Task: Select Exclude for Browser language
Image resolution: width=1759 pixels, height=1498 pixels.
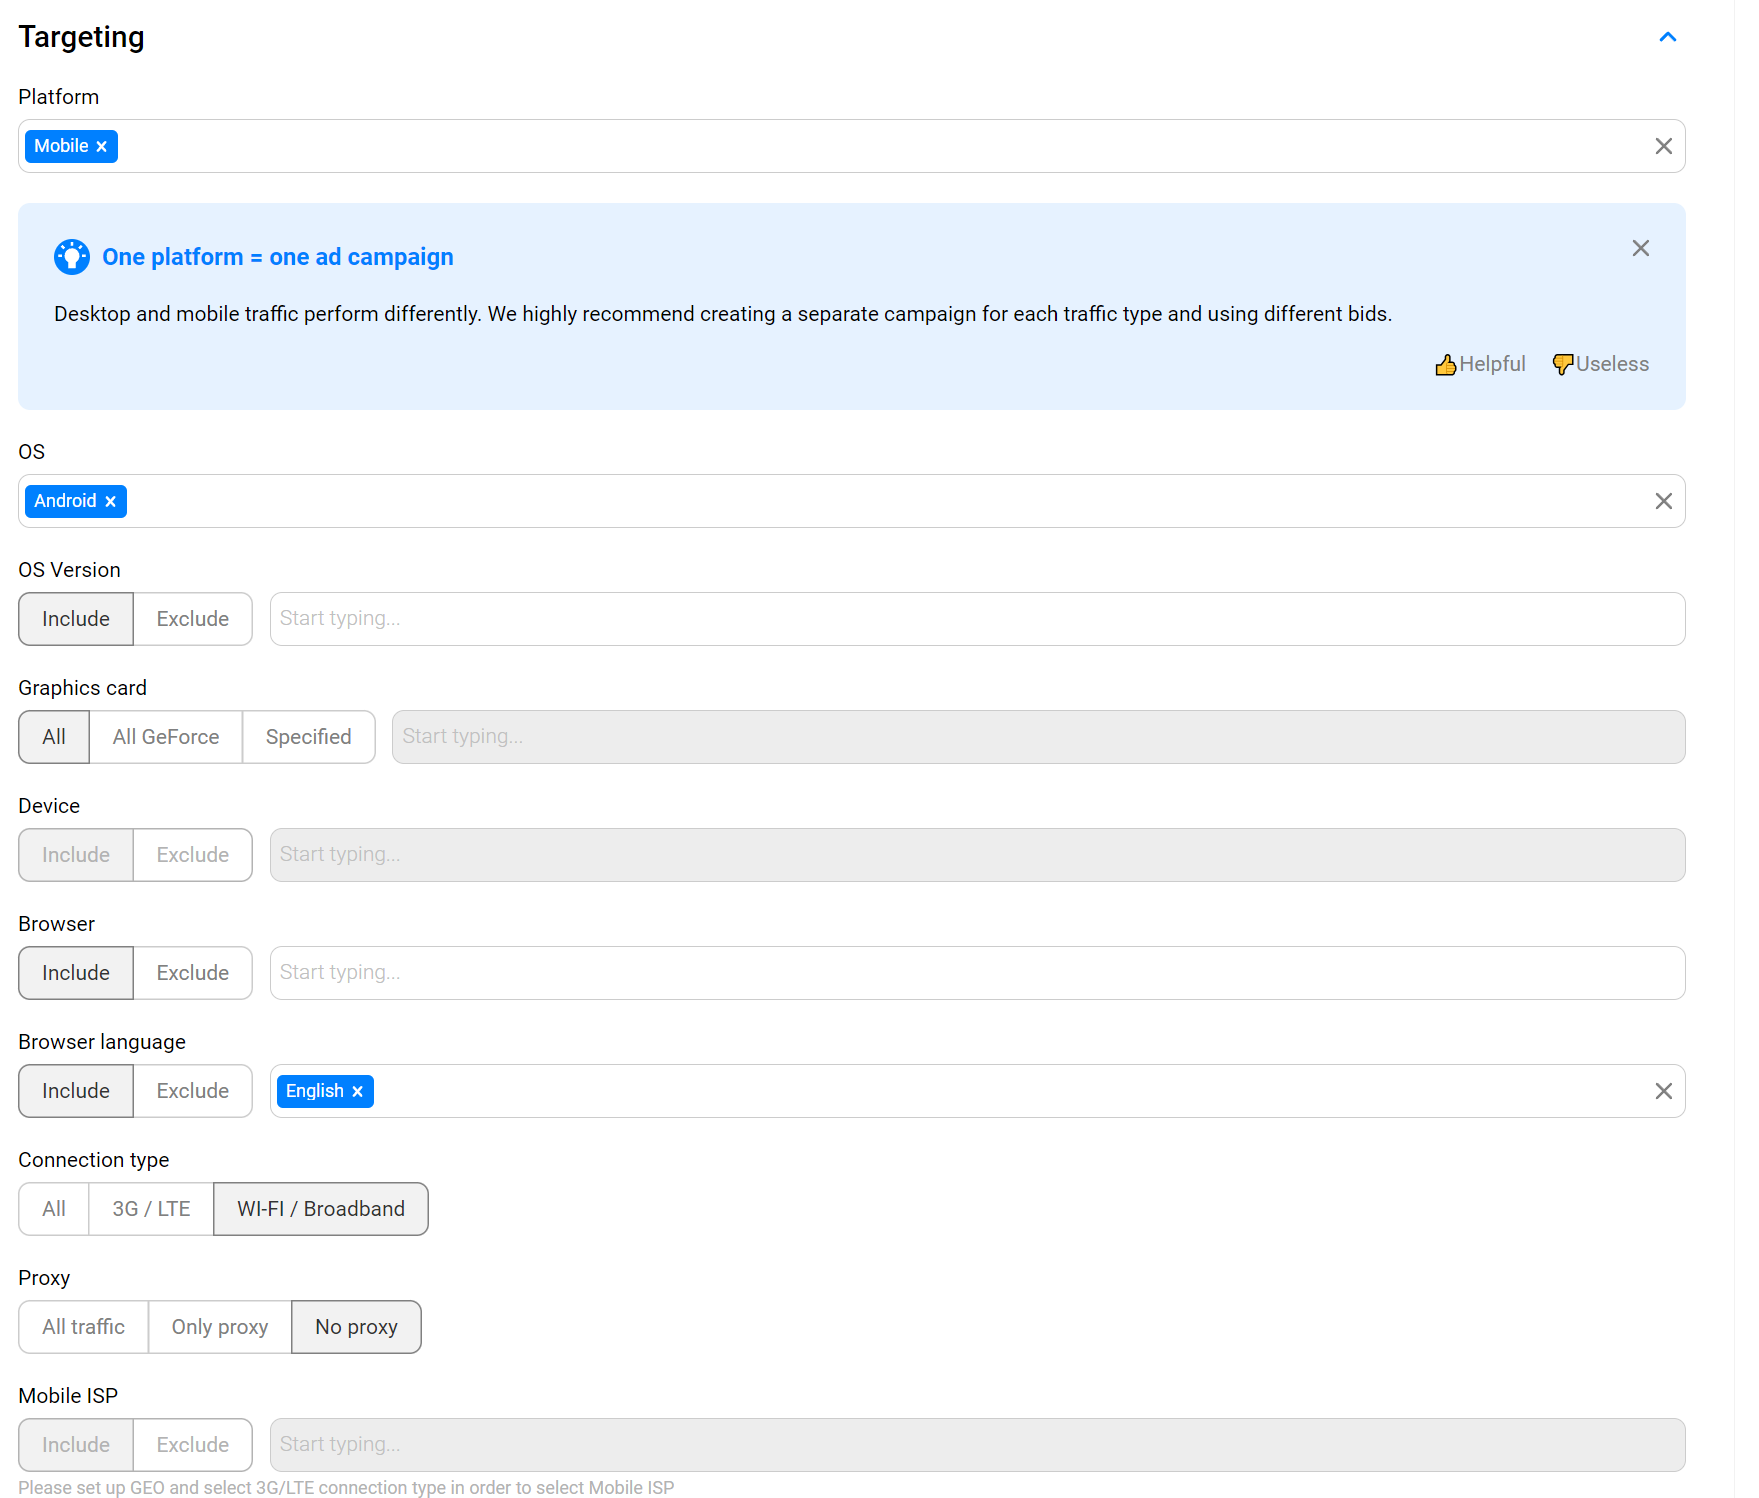Action: coord(193,1091)
